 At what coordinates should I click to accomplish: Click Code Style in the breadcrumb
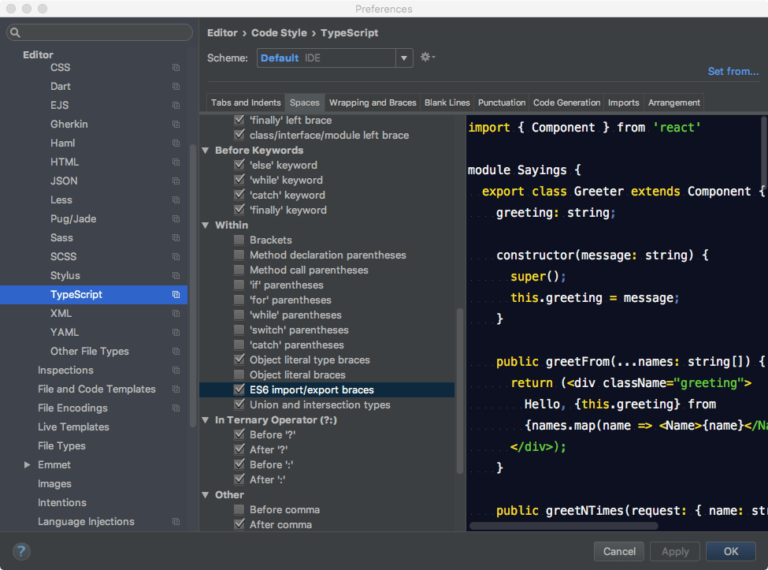(x=279, y=33)
